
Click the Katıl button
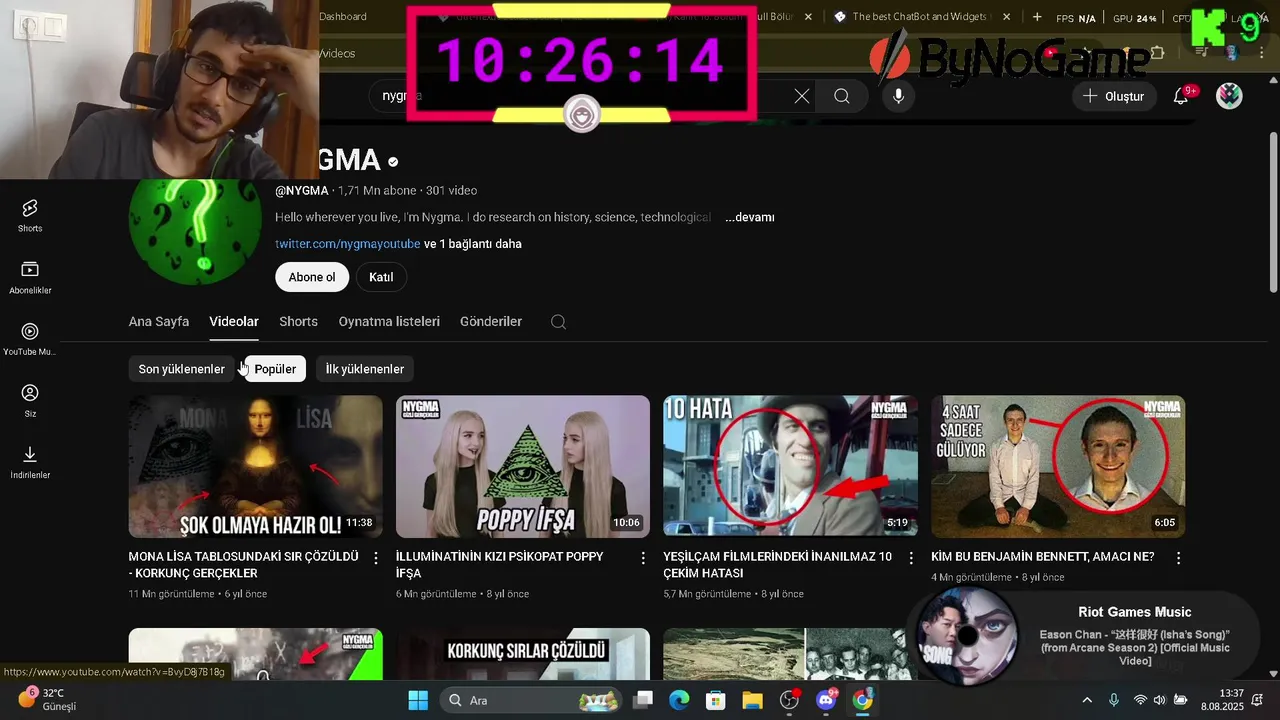tap(381, 277)
